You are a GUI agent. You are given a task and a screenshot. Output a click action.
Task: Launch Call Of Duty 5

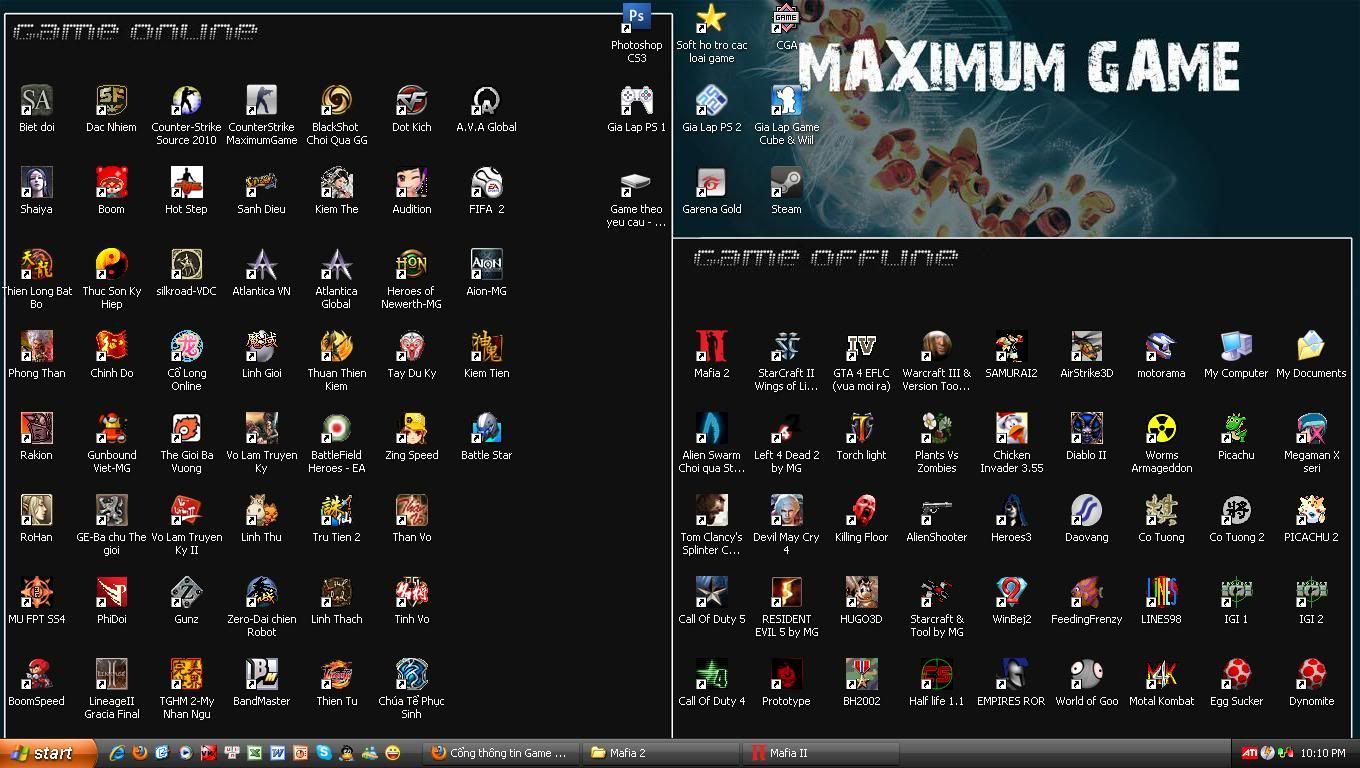(x=711, y=592)
